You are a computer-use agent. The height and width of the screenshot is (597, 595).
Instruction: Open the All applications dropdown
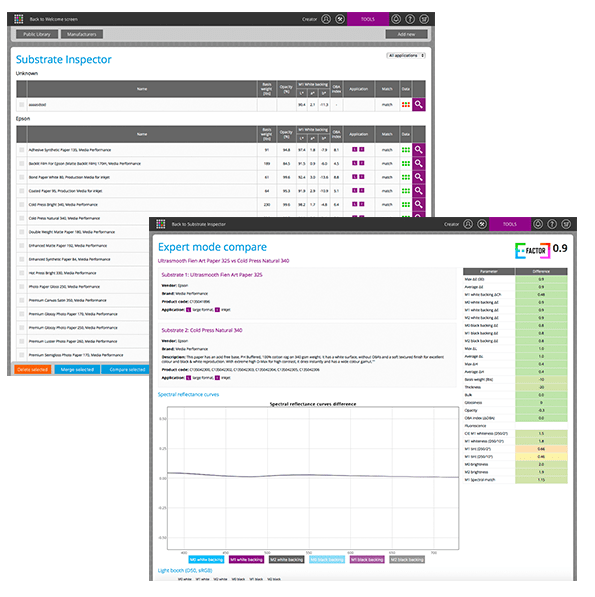click(x=406, y=56)
